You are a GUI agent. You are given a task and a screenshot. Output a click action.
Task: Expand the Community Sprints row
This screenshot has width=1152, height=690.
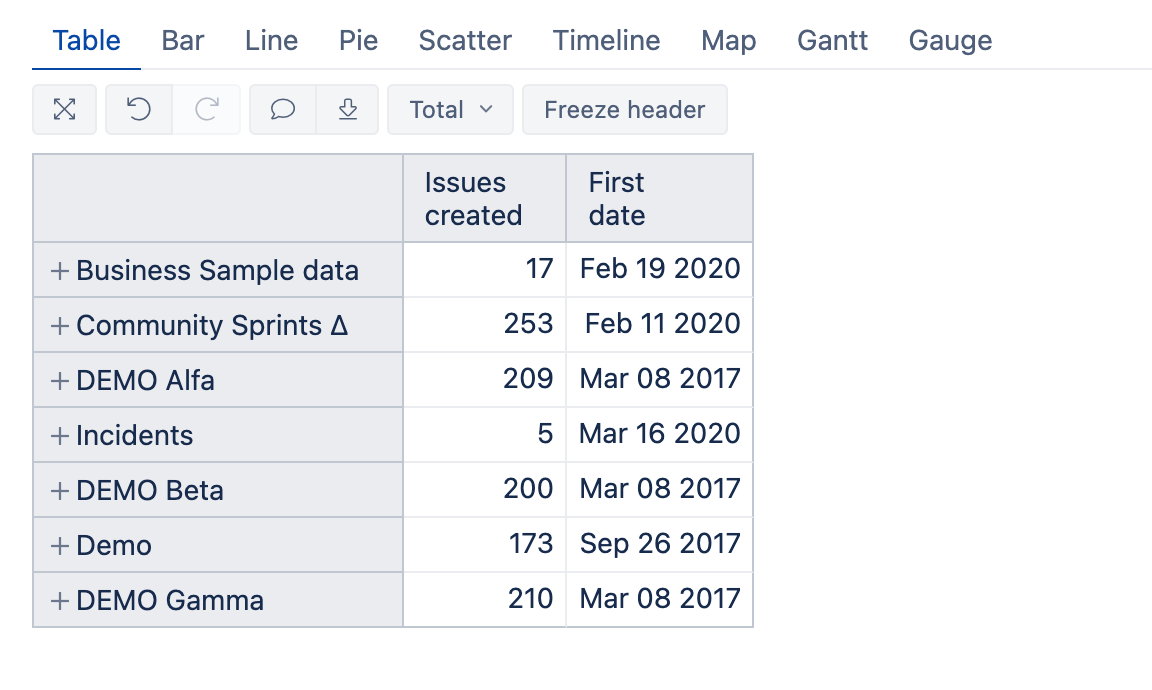pyautogui.click(x=60, y=326)
